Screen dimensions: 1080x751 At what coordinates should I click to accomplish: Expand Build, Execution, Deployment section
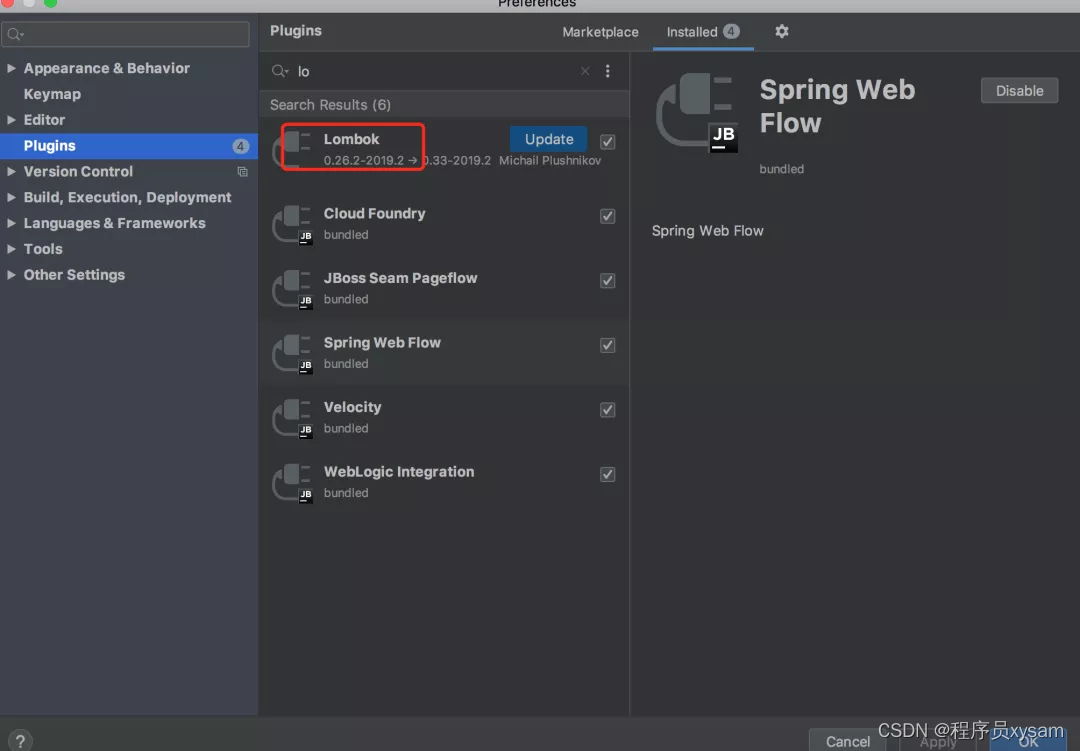coord(11,197)
